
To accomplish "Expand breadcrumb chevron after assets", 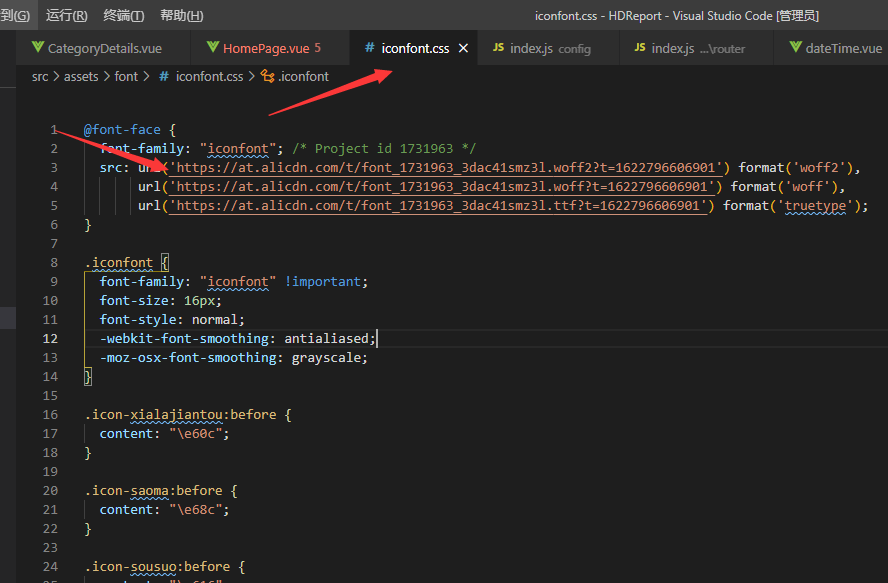I will point(106,76).
